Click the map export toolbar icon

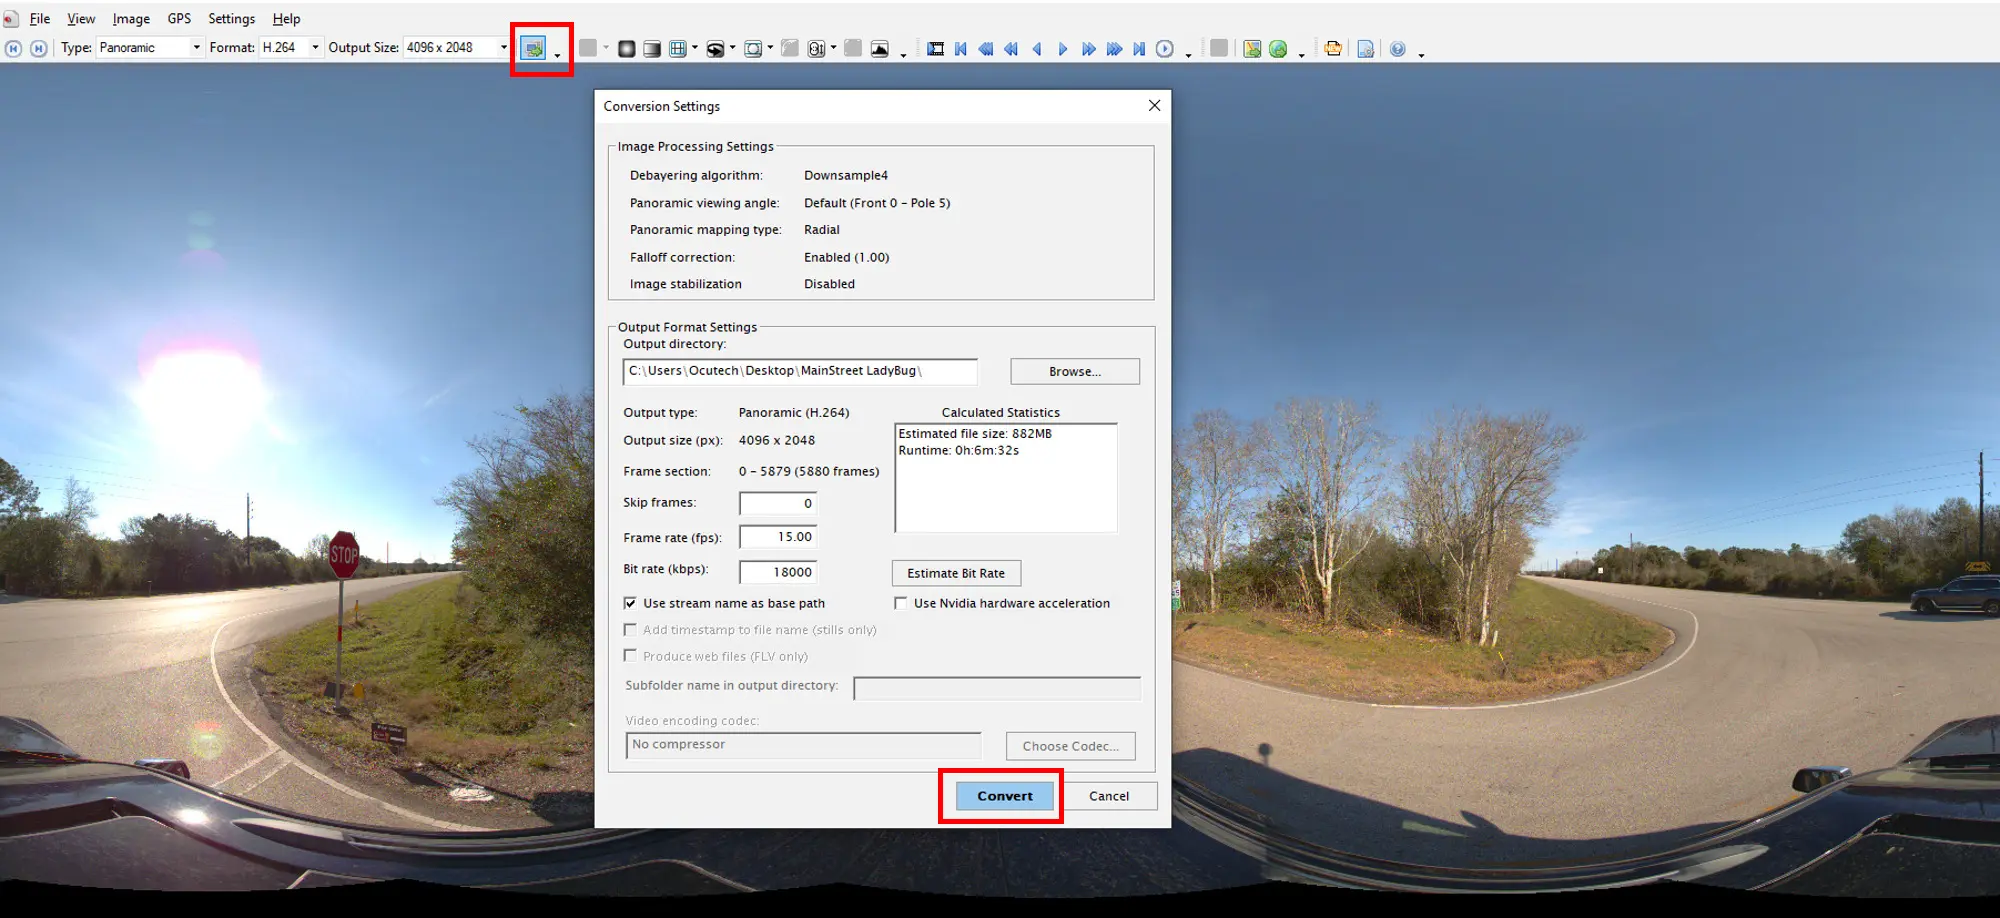click(1252, 48)
